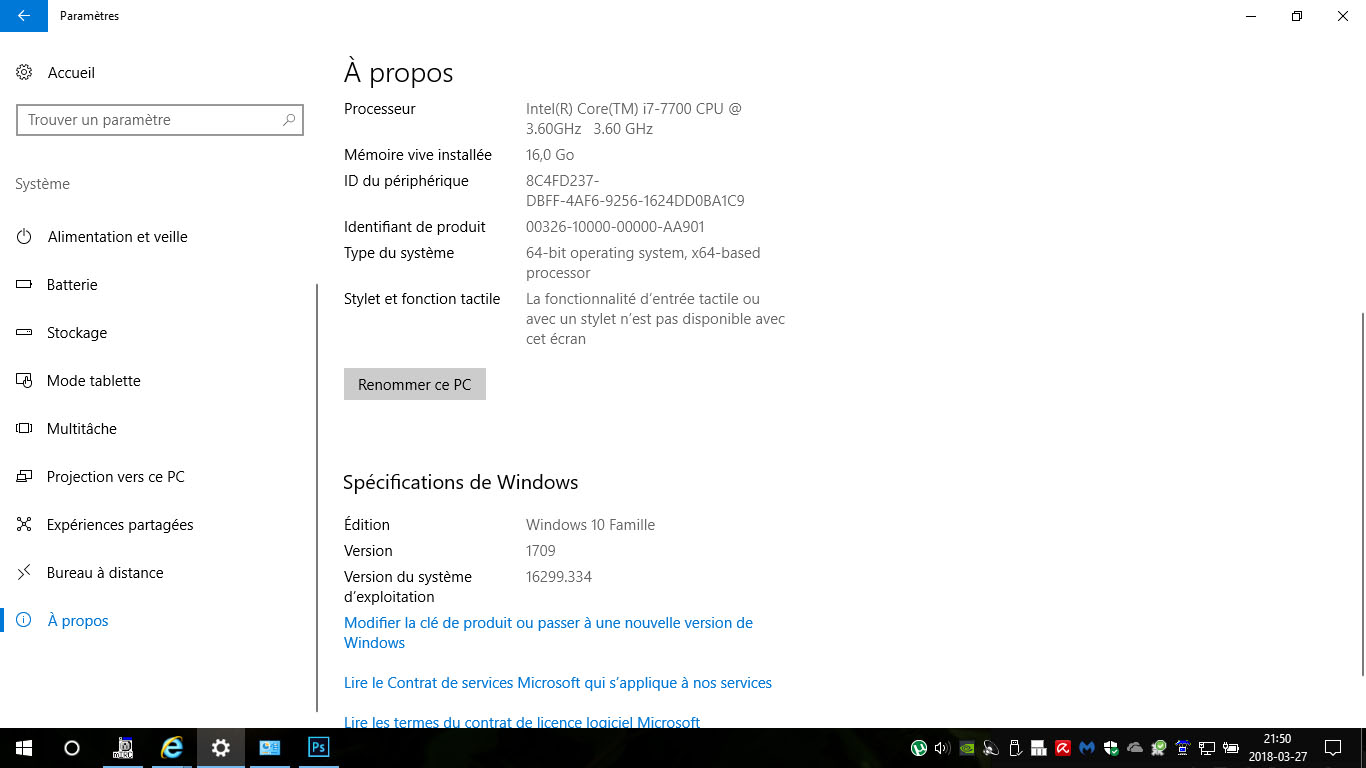Open Bureau à distance settings

(104, 573)
